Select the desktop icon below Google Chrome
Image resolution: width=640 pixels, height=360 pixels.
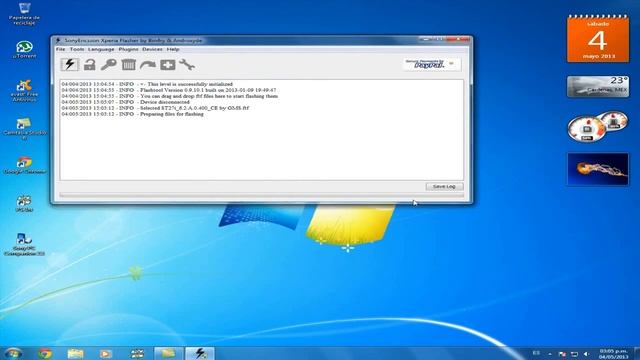click(24, 203)
